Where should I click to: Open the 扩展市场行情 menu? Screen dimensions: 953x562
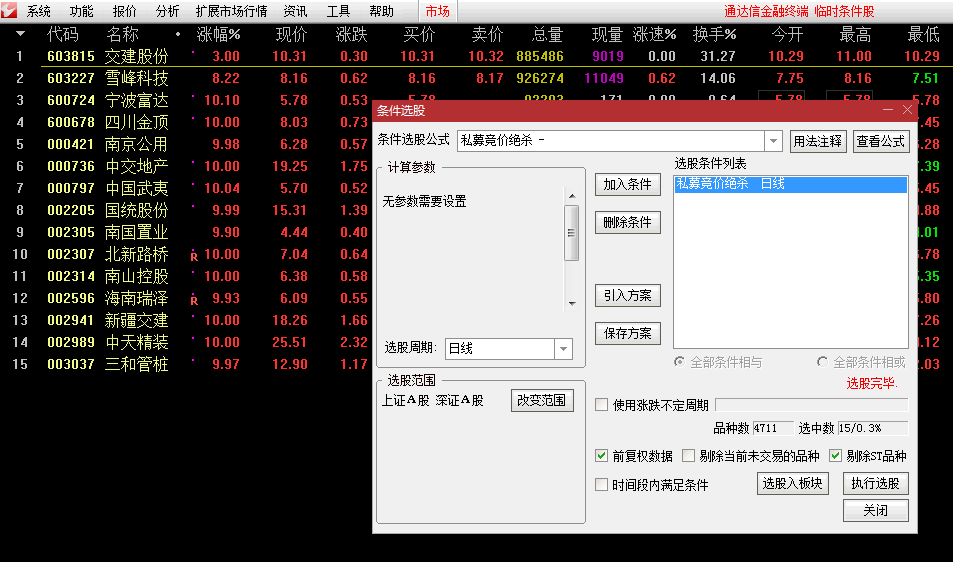pos(232,11)
